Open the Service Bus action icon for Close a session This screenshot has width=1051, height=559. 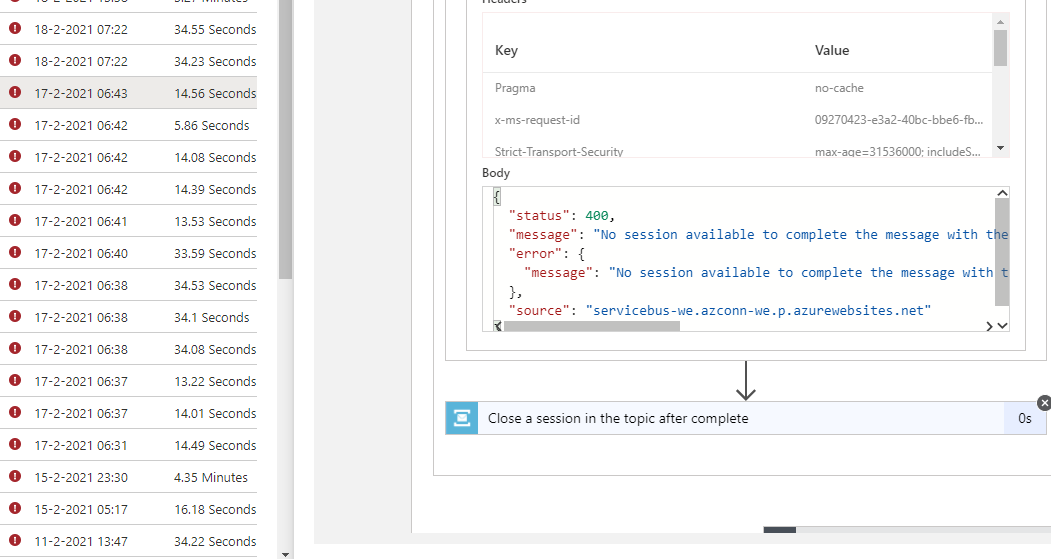coord(462,418)
